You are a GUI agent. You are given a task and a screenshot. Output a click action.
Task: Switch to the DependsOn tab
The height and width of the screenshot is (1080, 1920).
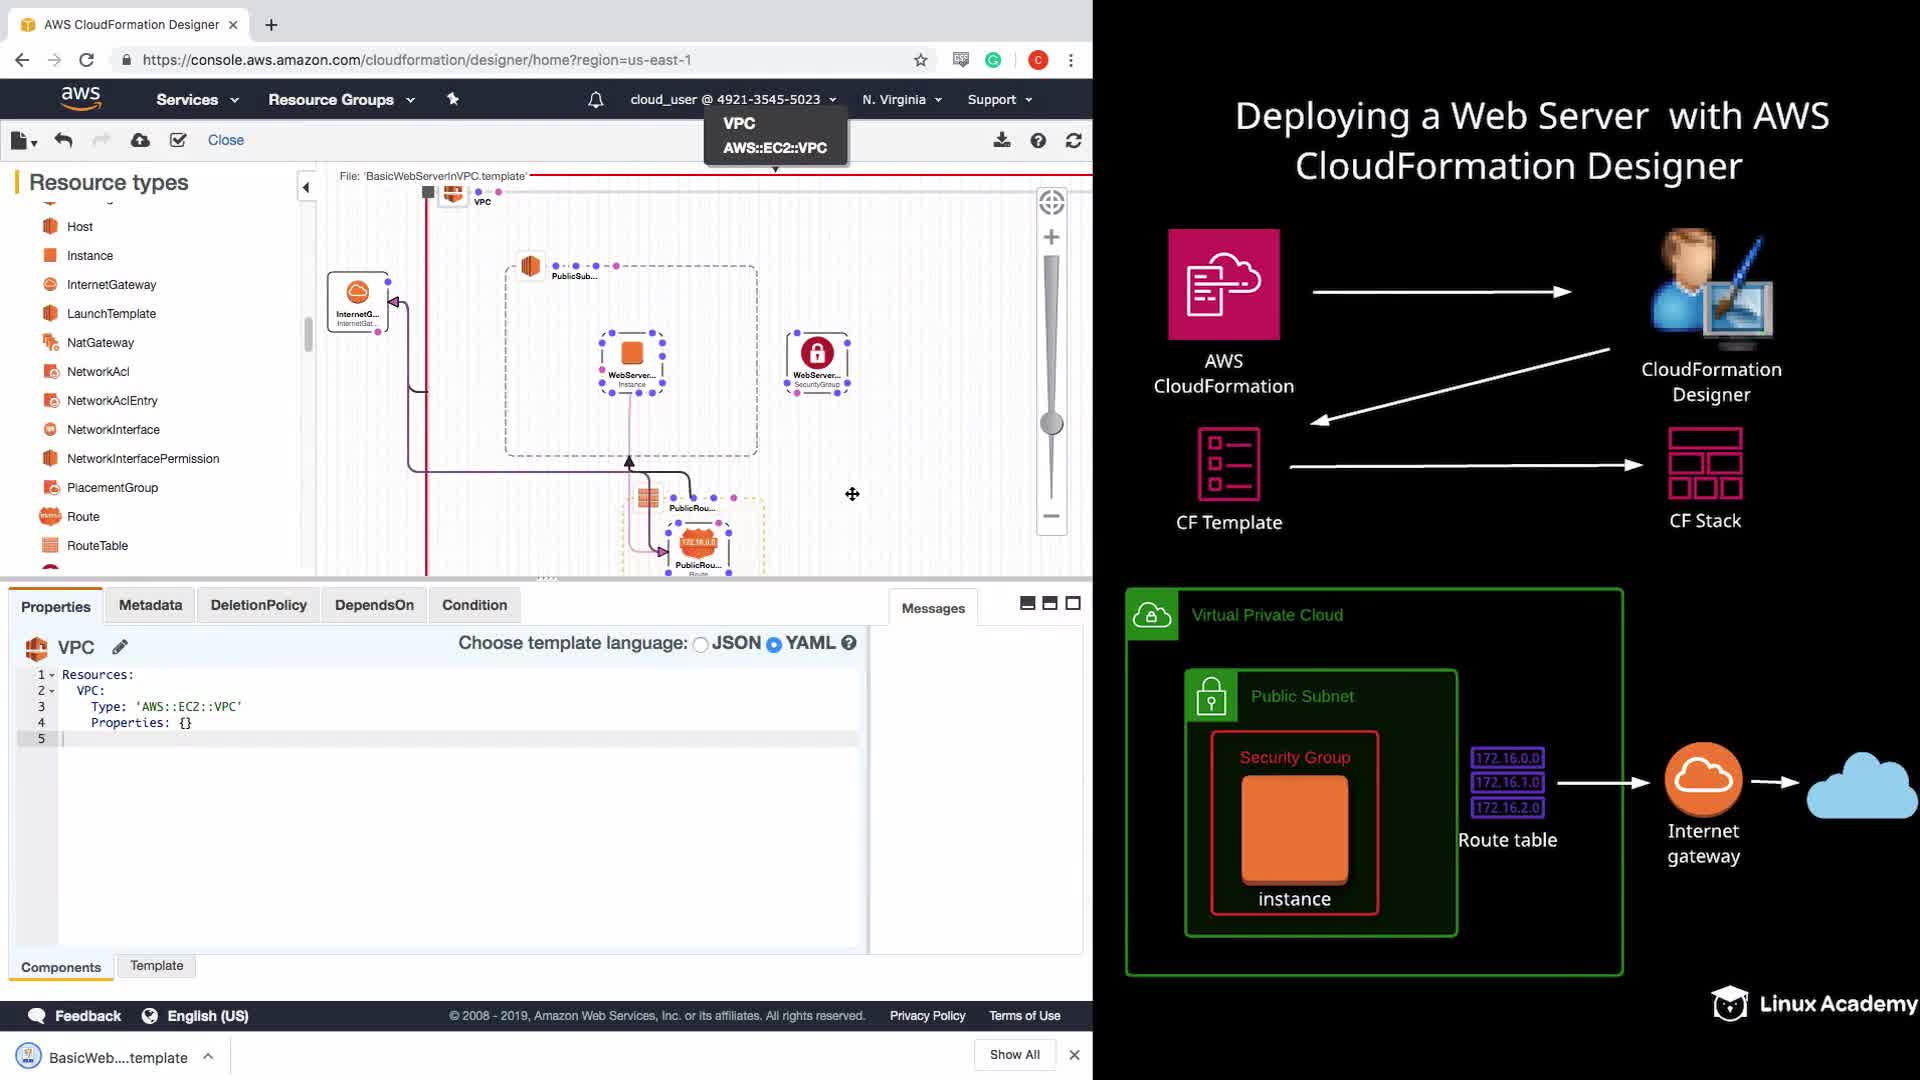tap(374, 605)
